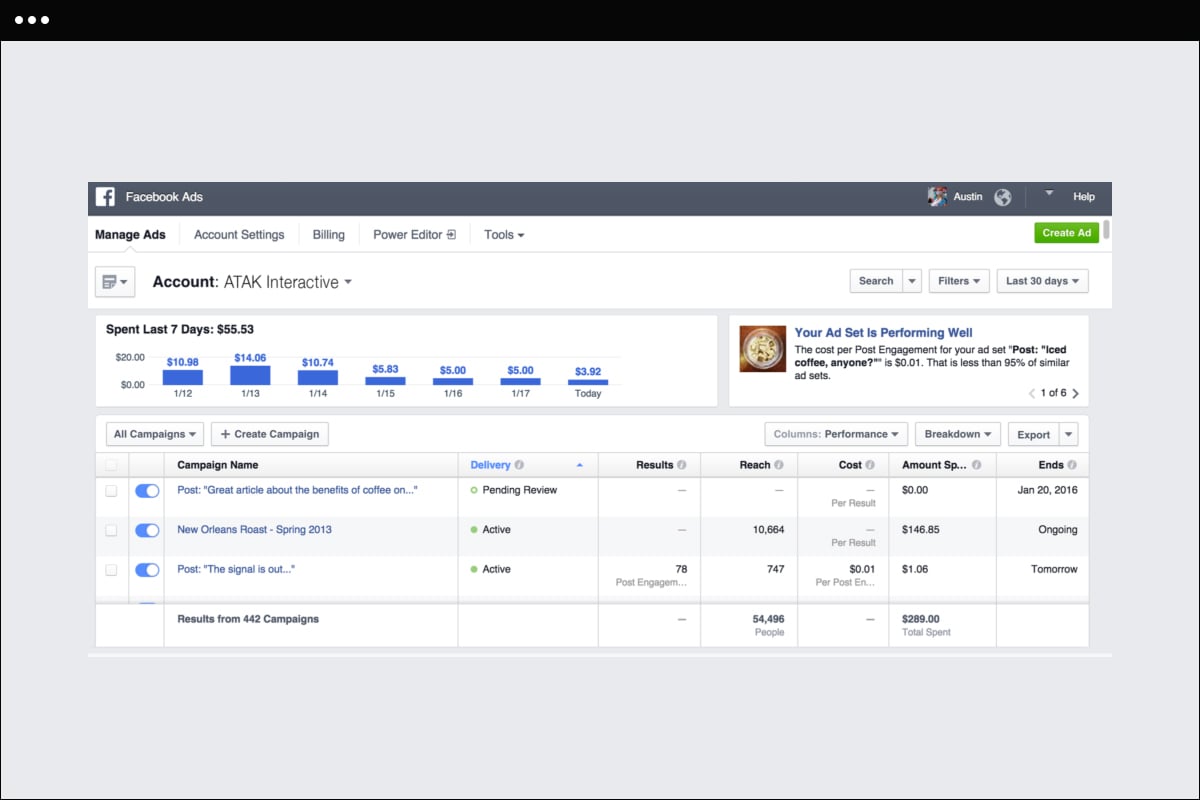Open the report view icon button

click(x=114, y=282)
